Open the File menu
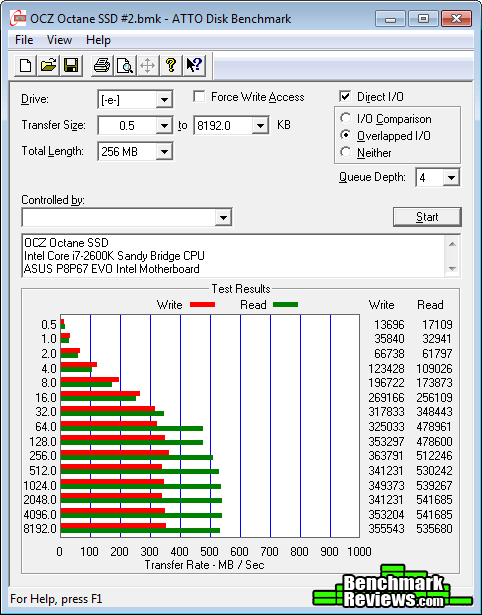The width and height of the screenshot is (482, 615). (24, 40)
